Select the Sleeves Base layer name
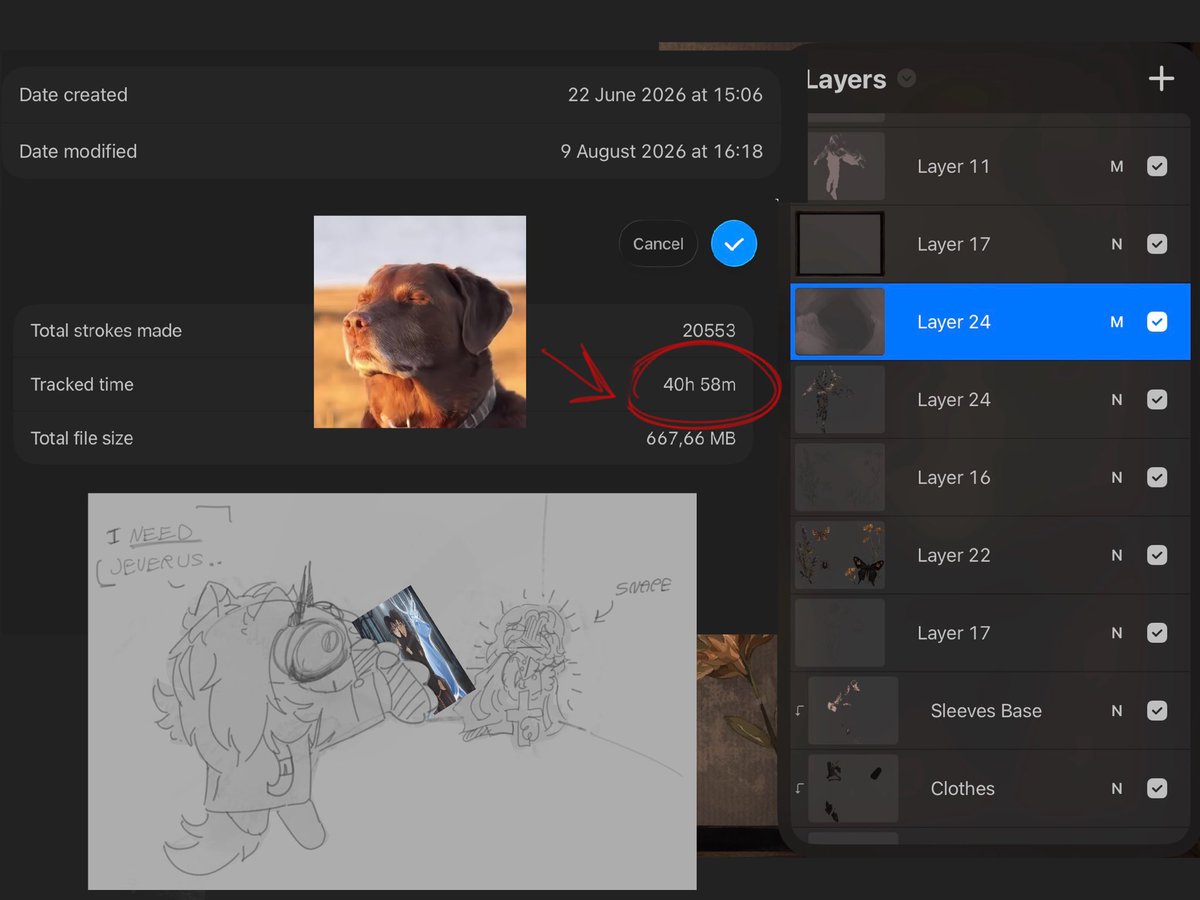1200x900 pixels. point(986,711)
